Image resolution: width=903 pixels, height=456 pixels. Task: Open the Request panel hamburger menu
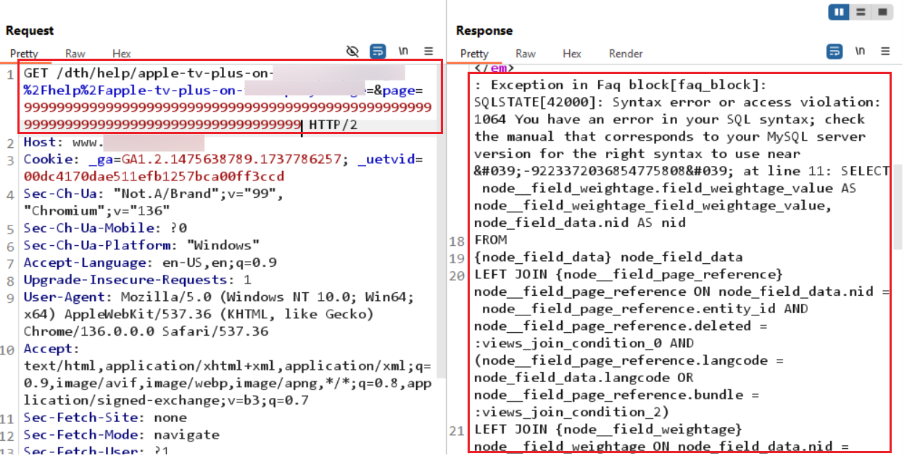click(x=428, y=51)
